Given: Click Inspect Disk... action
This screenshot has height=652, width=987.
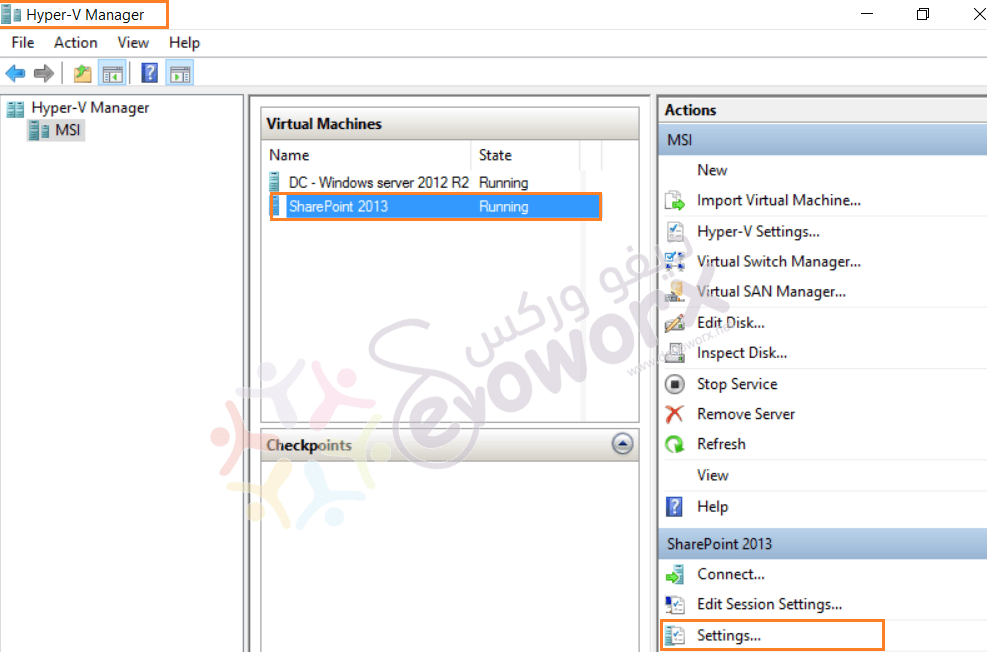Looking at the screenshot, I should coord(742,353).
